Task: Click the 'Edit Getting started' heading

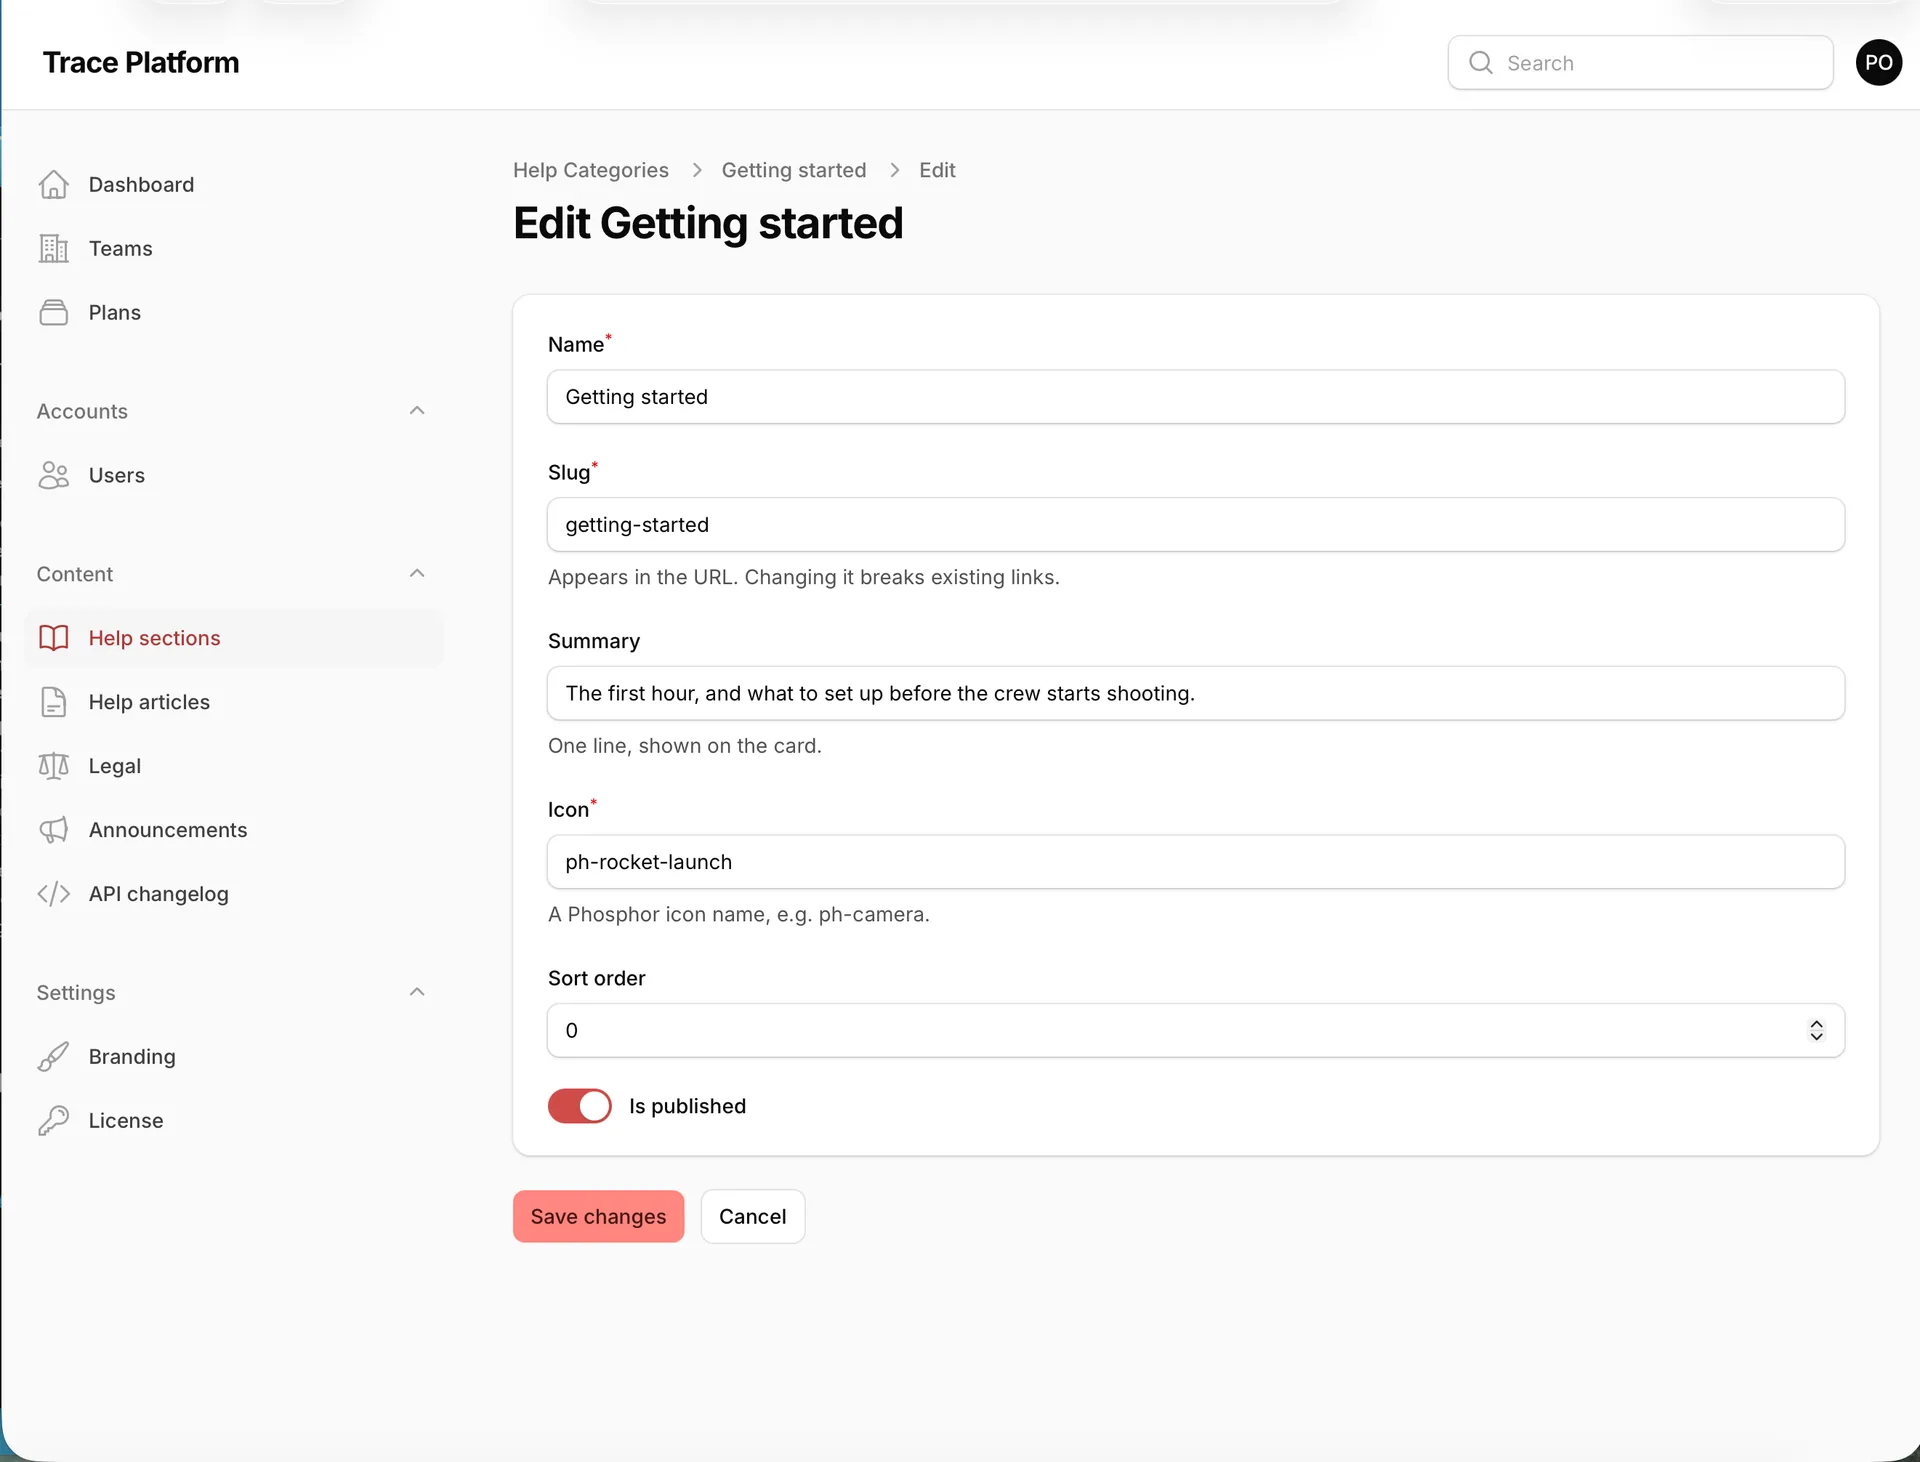Action: point(708,224)
